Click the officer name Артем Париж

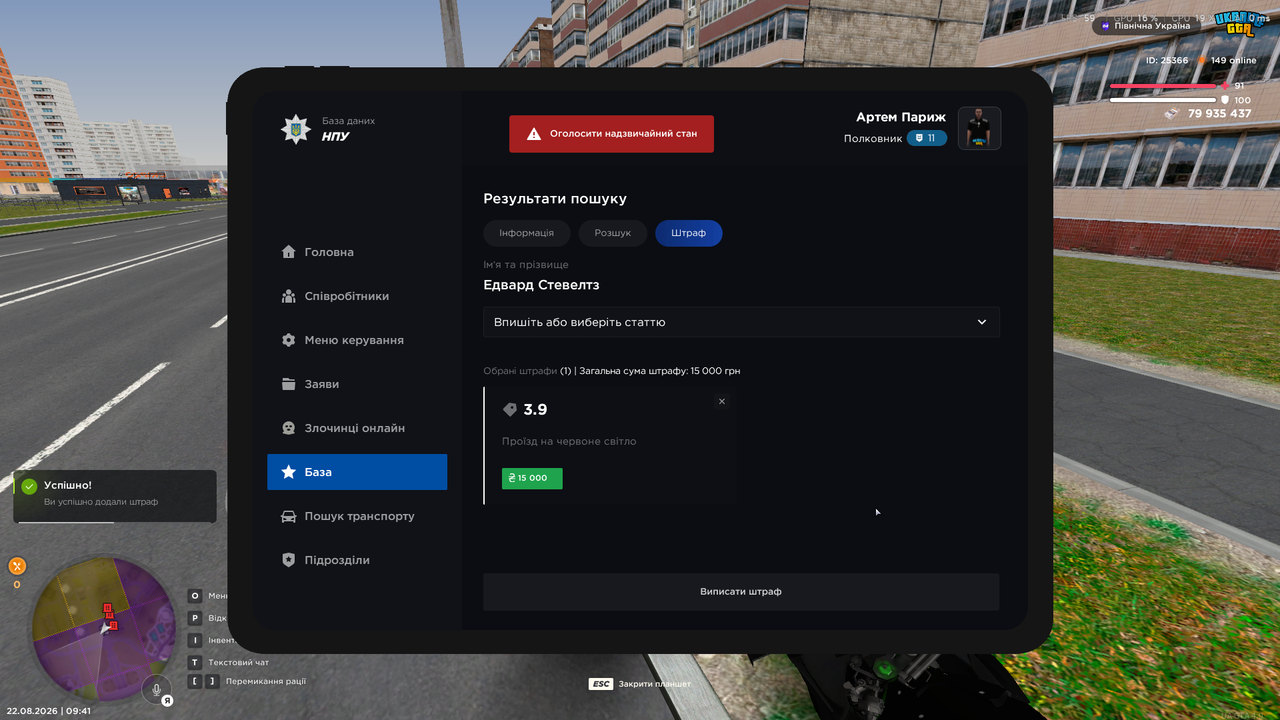coord(901,118)
